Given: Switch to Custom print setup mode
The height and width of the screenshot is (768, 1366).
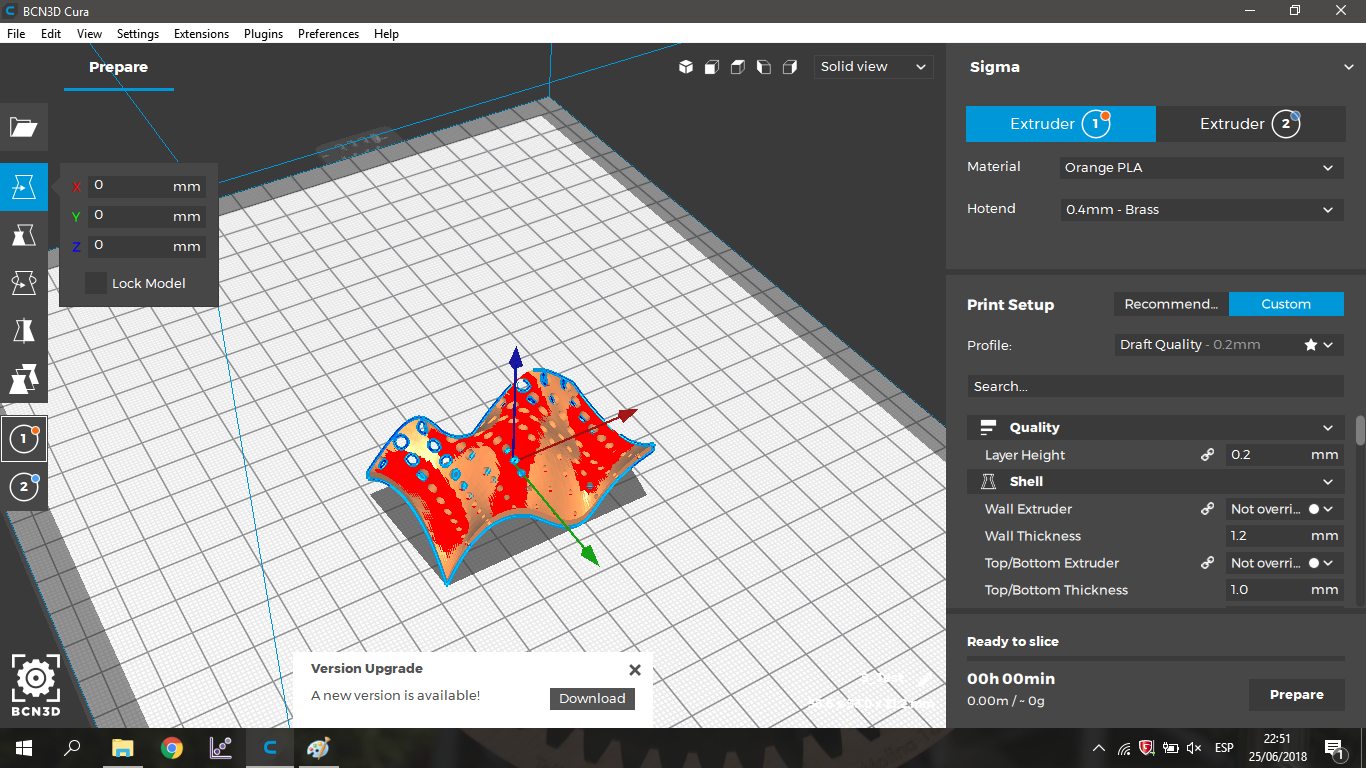Looking at the screenshot, I should pyautogui.click(x=1286, y=304).
